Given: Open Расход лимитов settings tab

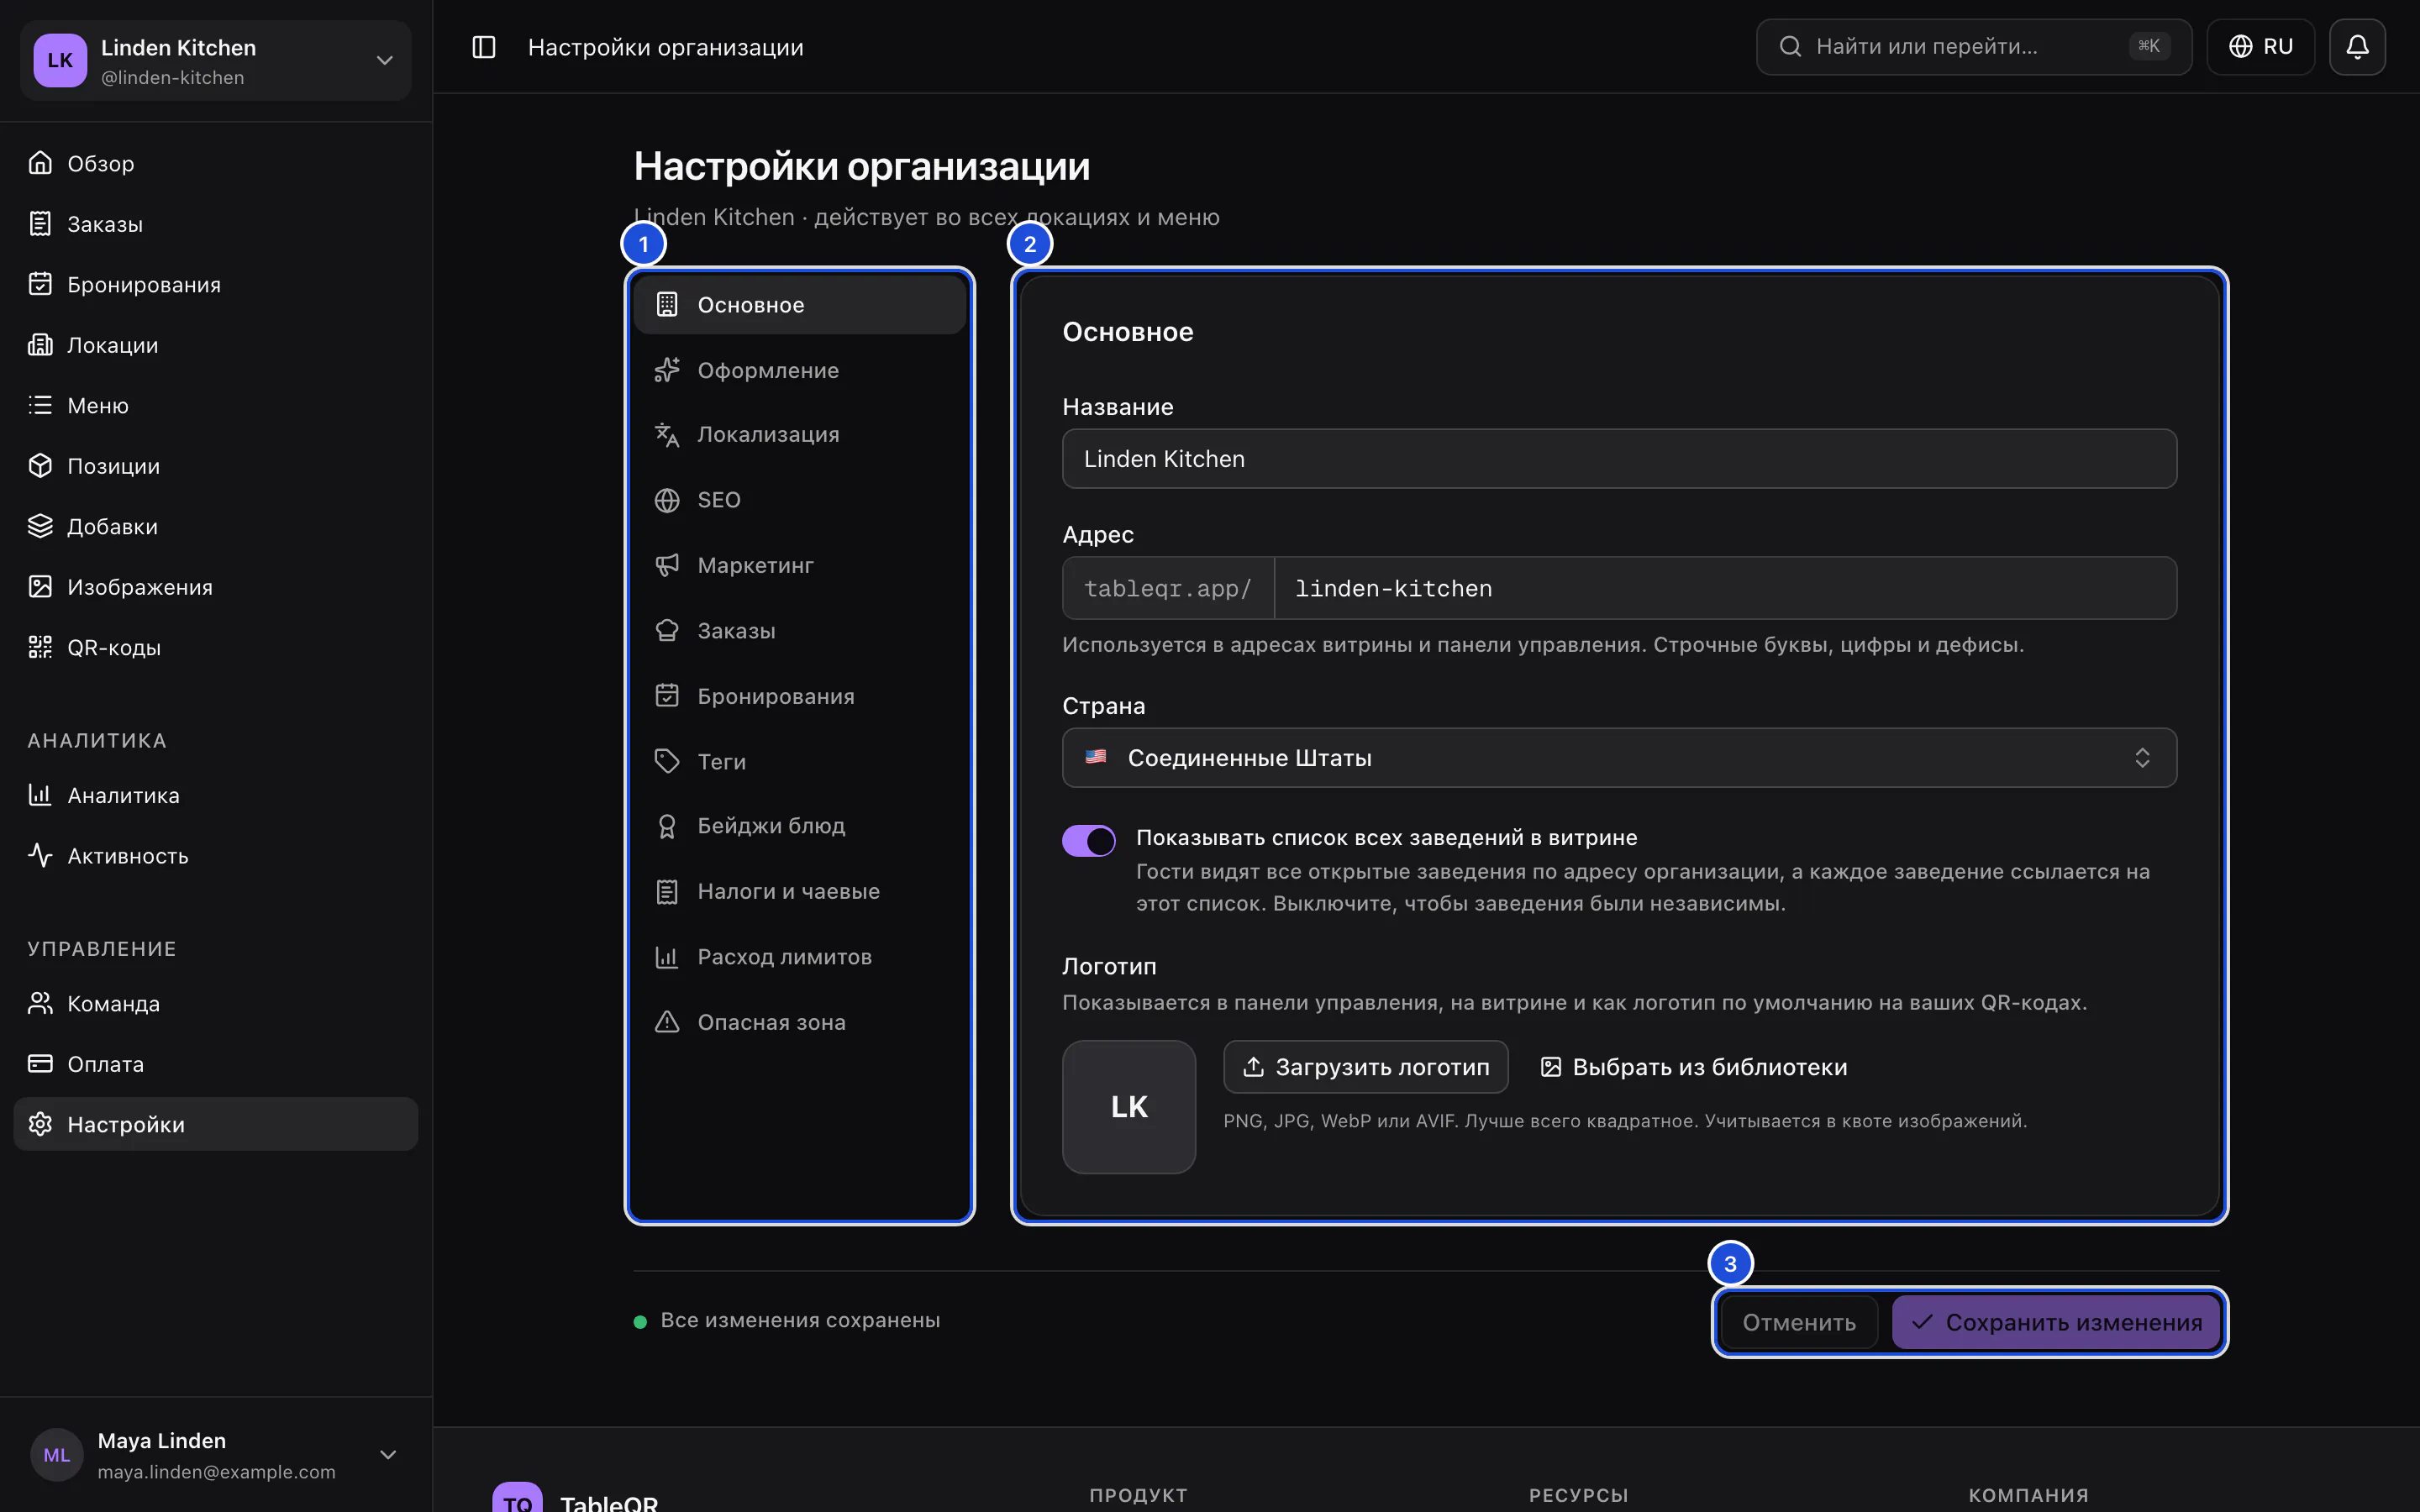Looking at the screenshot, I should [800, 957].
